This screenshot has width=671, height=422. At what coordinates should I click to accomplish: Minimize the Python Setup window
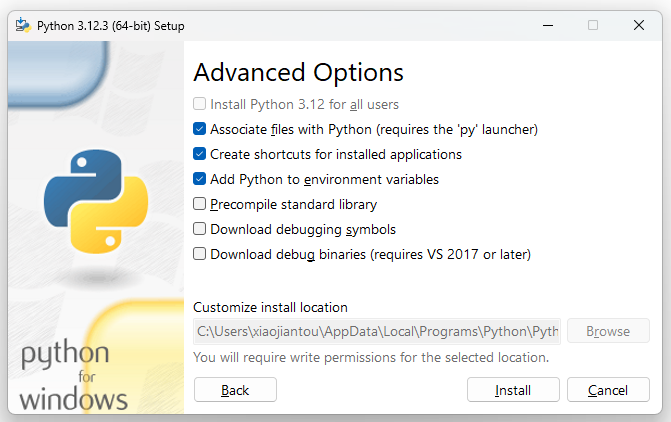pos(546,25)
